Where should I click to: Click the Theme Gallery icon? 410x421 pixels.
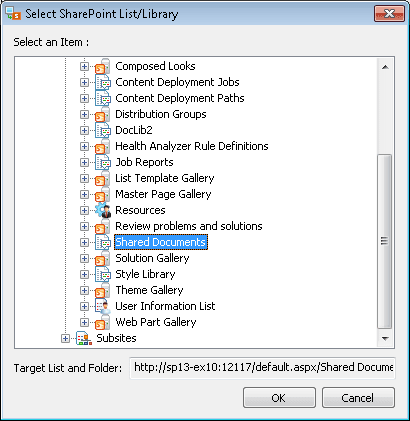click(x=103, y=290)
